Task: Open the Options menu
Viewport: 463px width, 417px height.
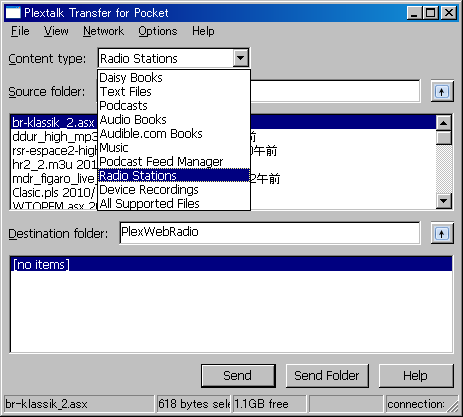Action: (x=158, y=31)
